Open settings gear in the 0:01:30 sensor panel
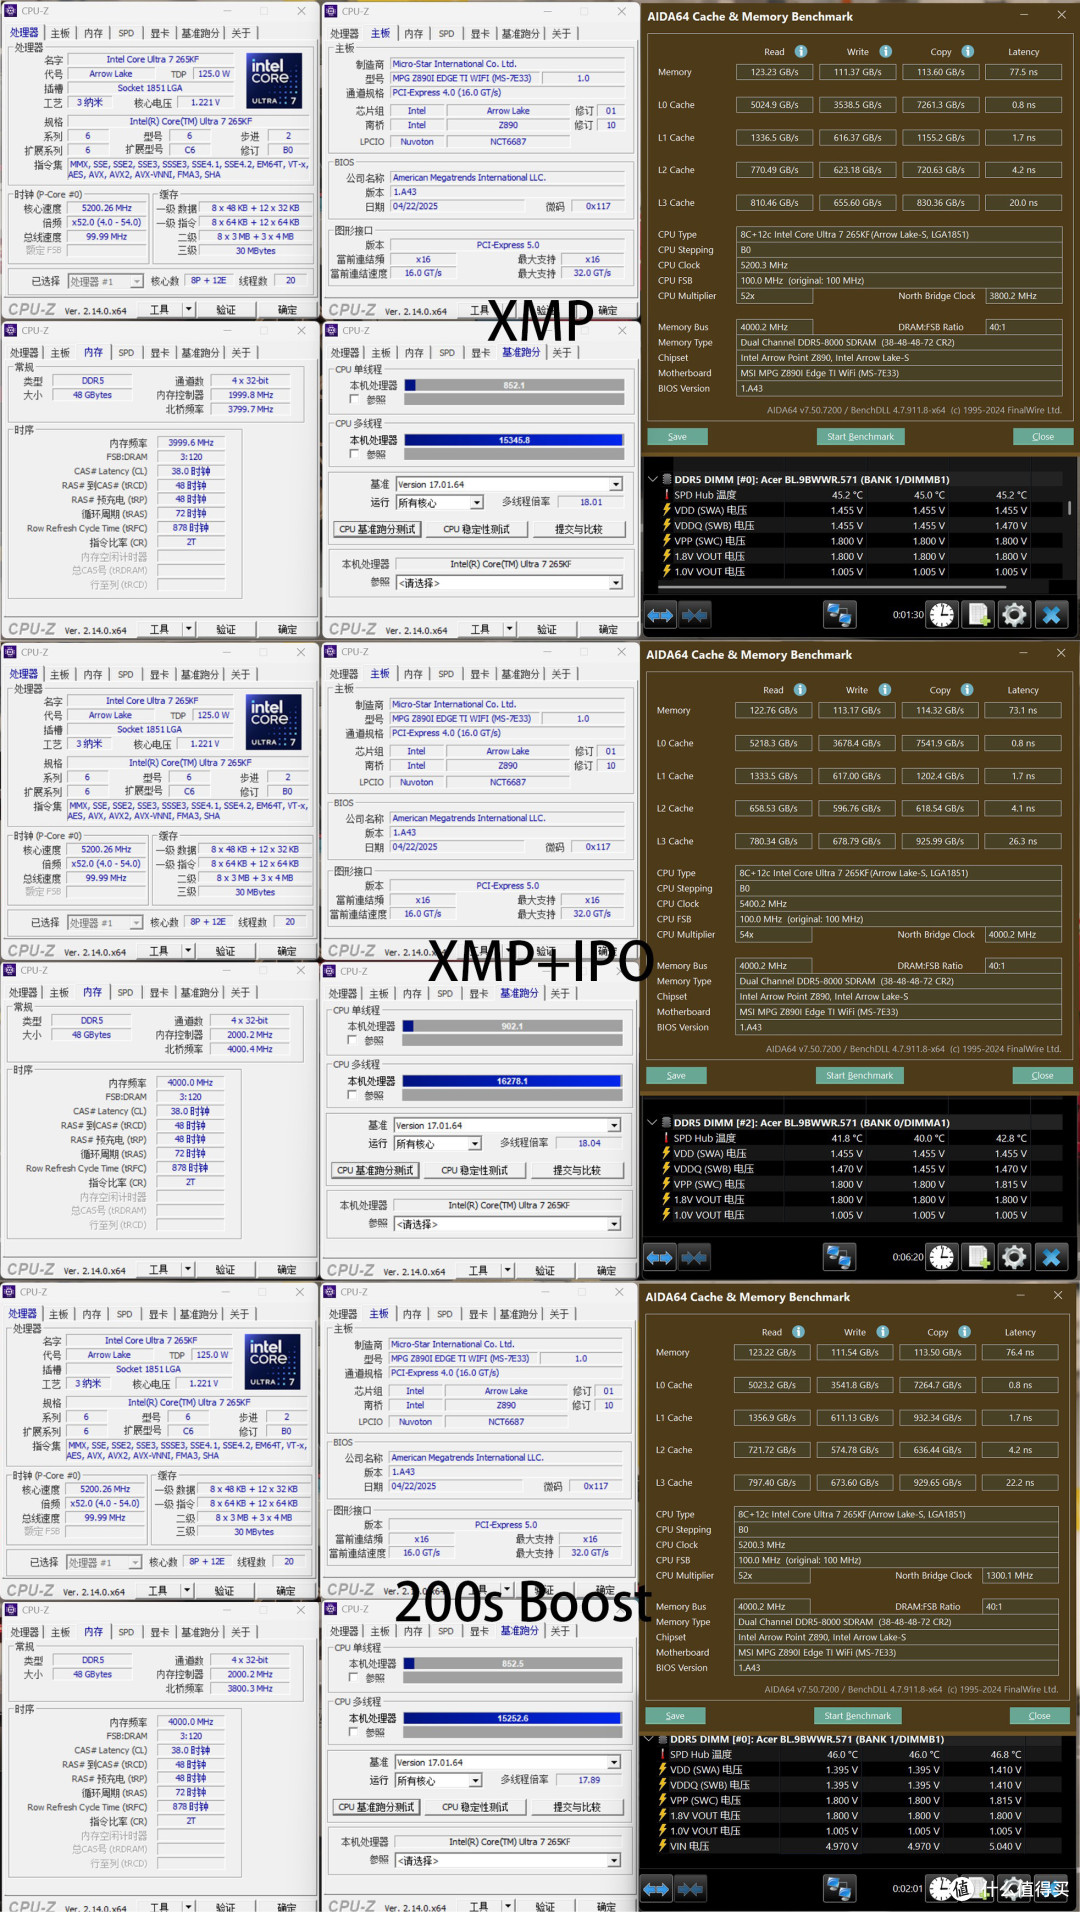The height and width of the screenshot is (1912, 1080). (1014, 615)
